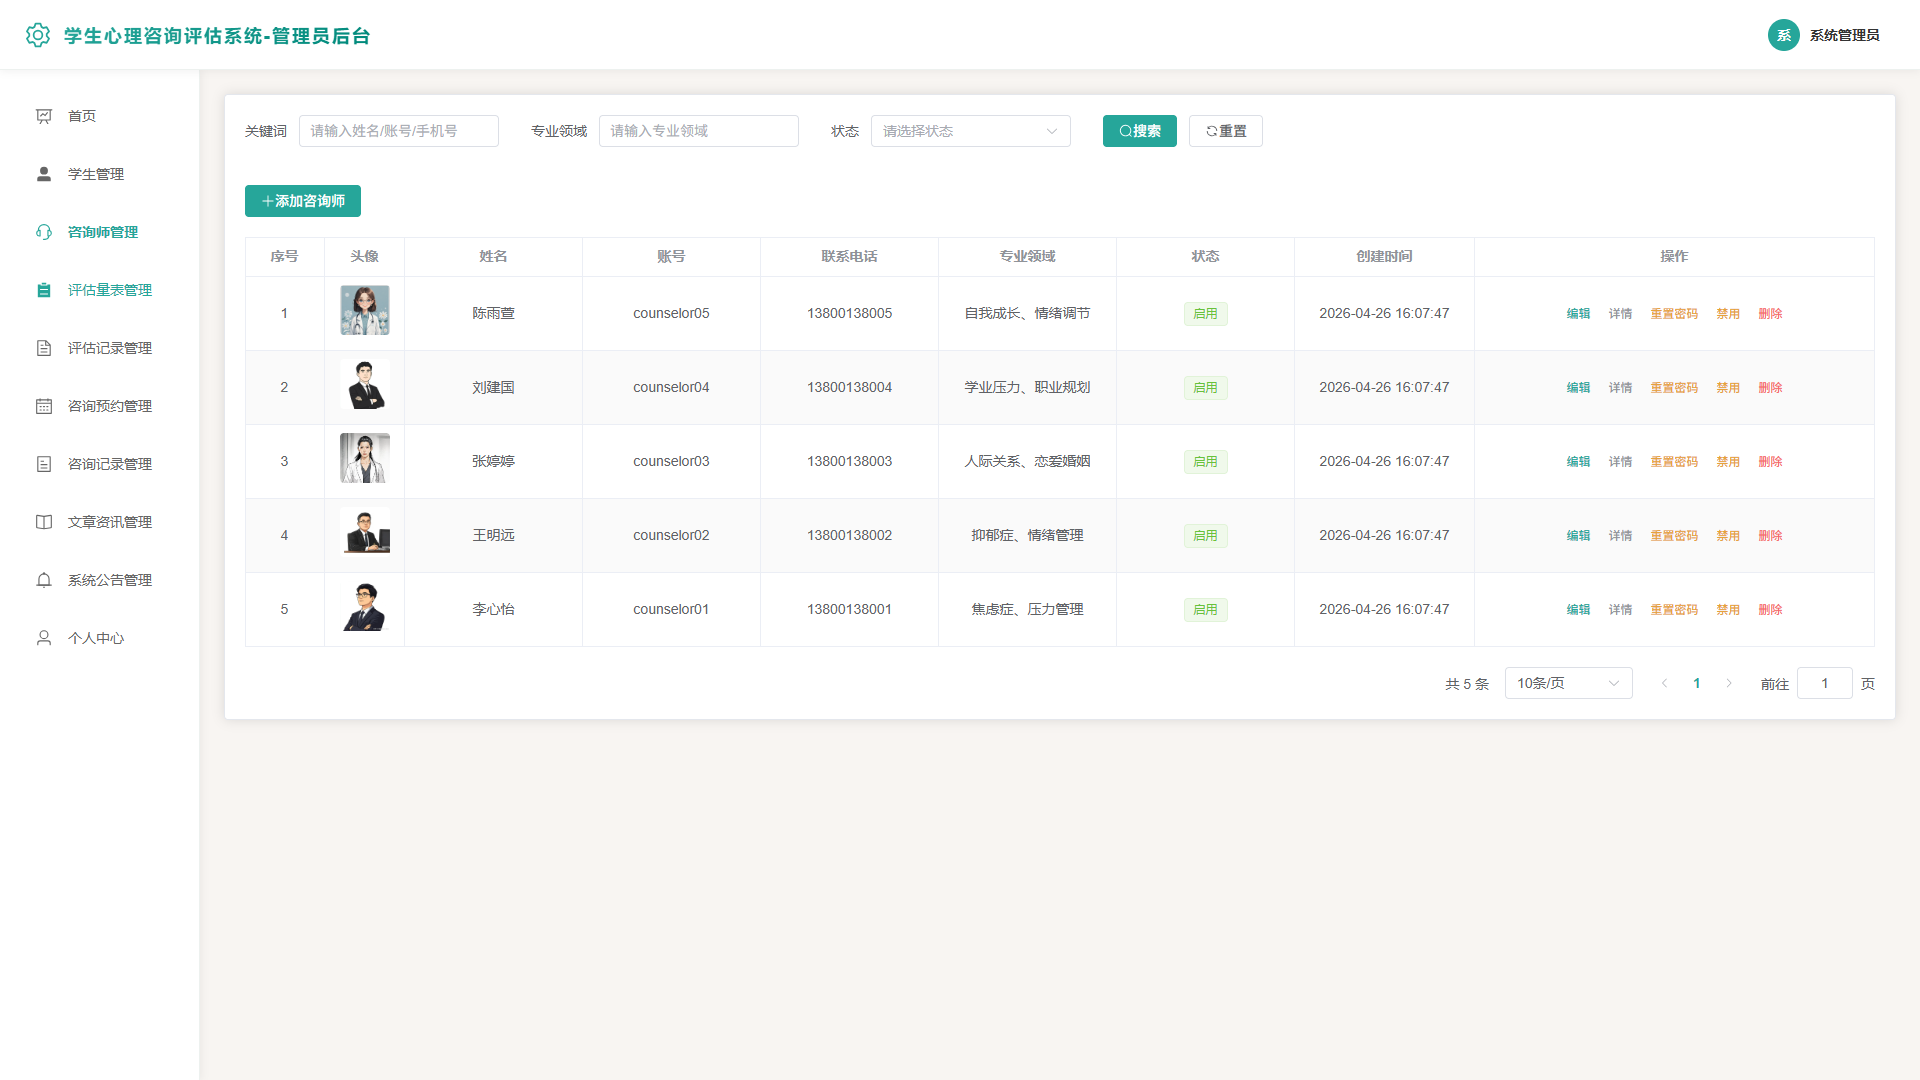Click 禁用 for 王明远

[1728, 536]
